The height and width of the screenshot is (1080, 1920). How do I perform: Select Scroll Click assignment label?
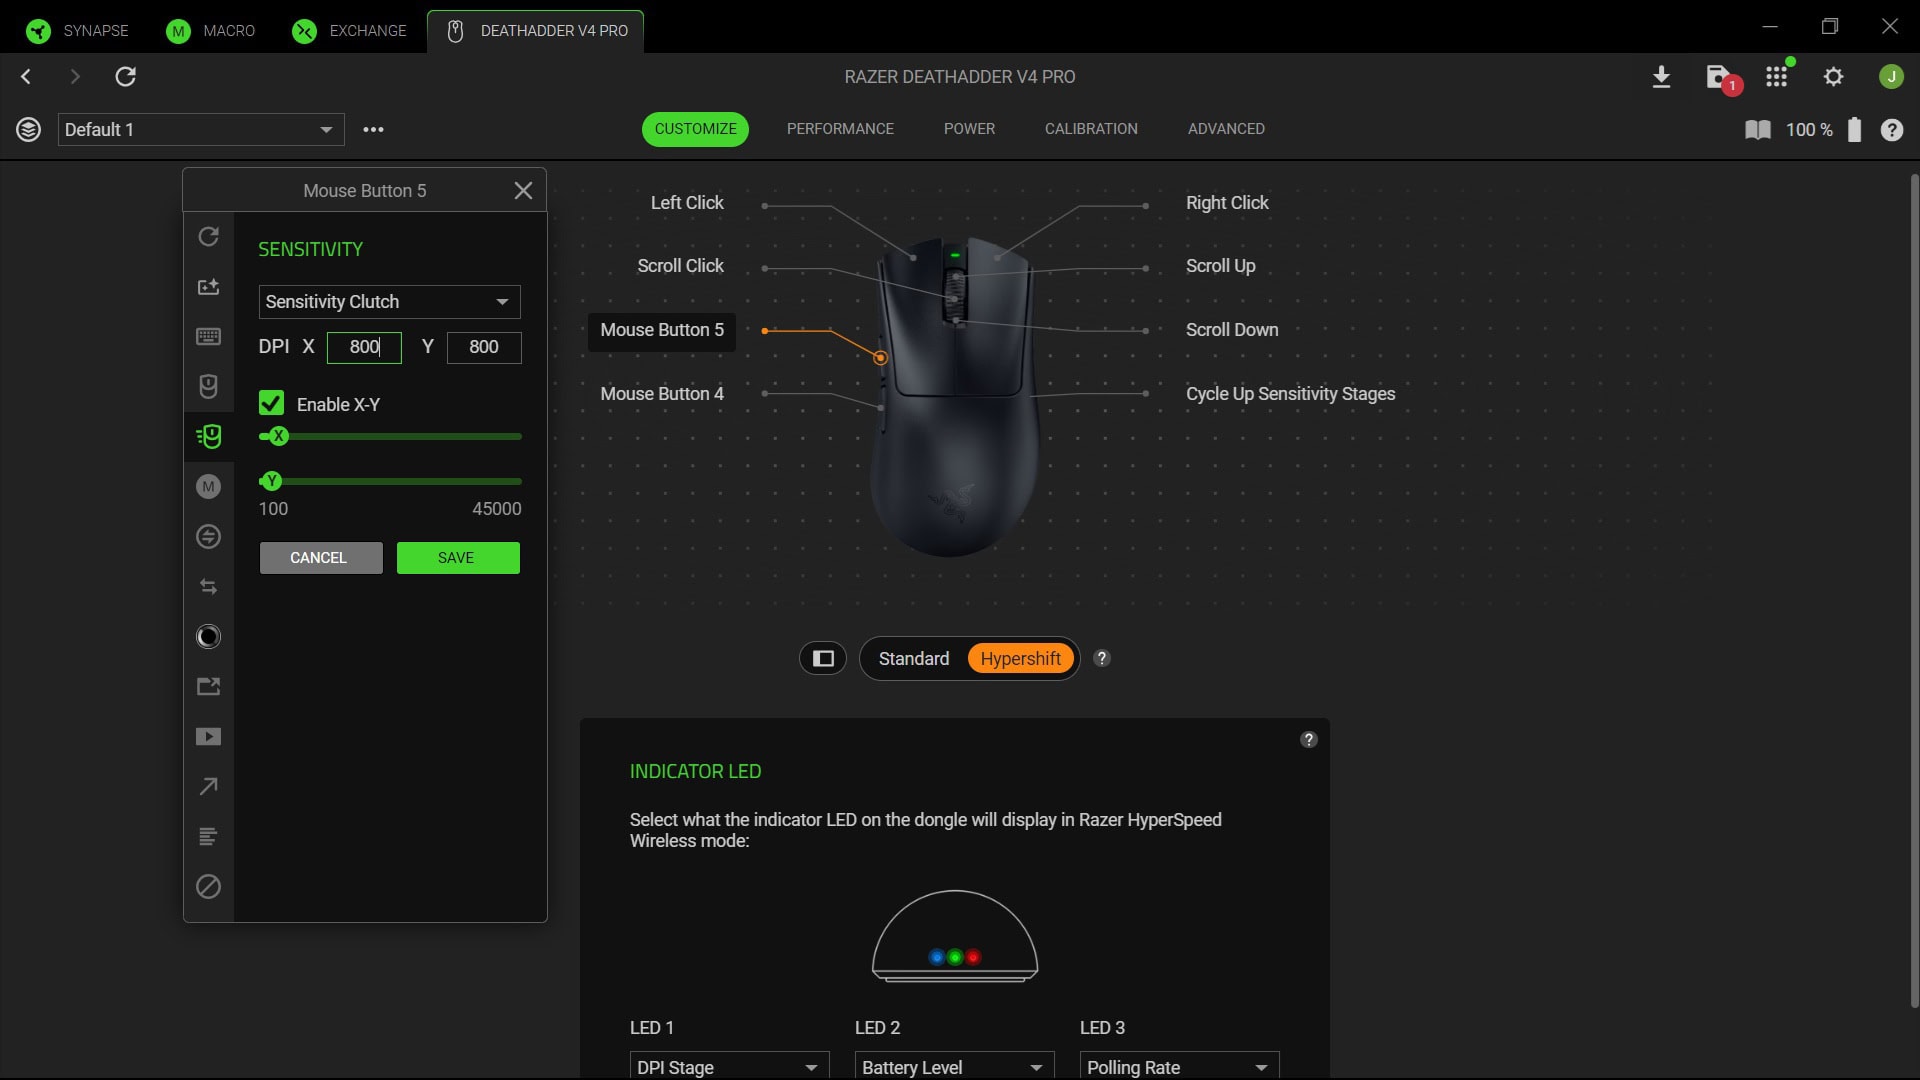coord(680,266)
